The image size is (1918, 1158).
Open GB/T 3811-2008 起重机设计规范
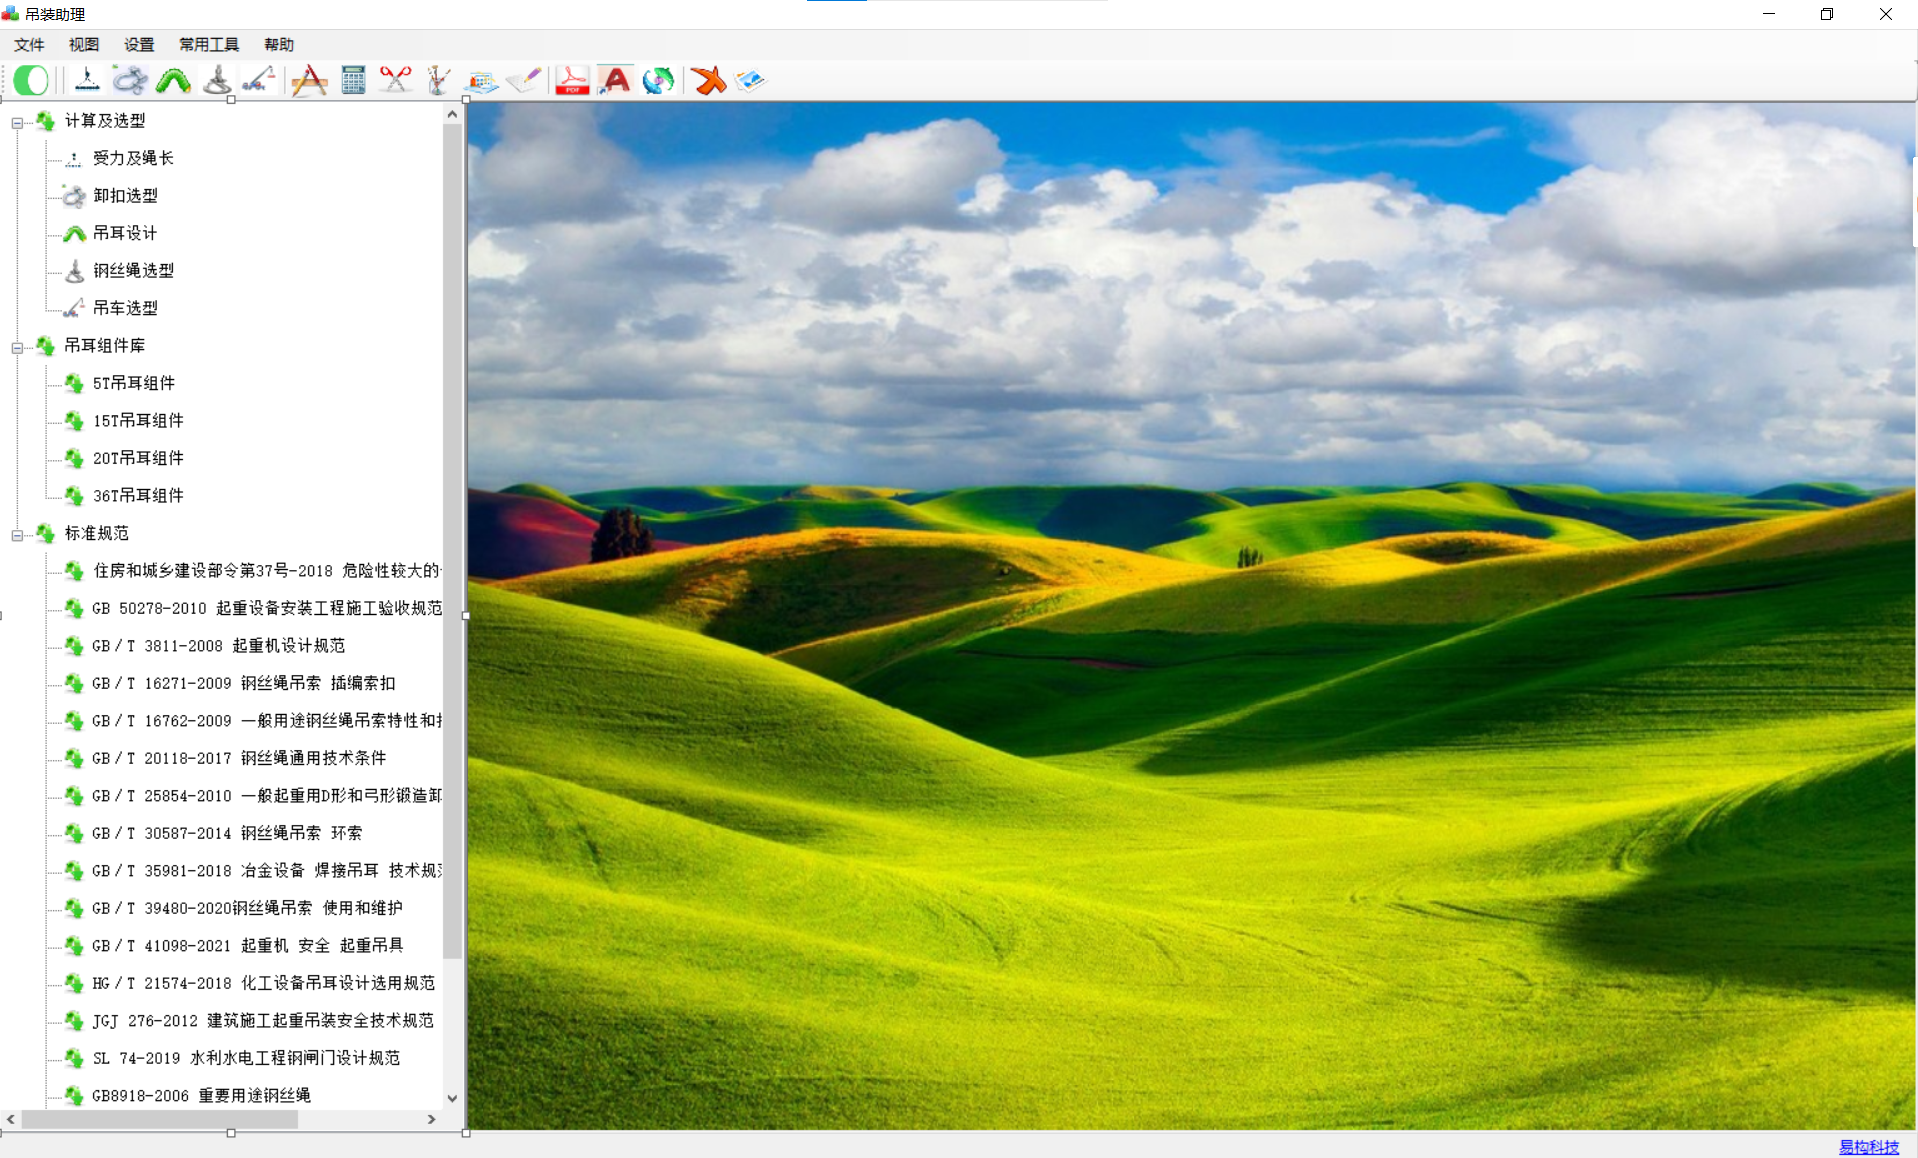(219, 645)
